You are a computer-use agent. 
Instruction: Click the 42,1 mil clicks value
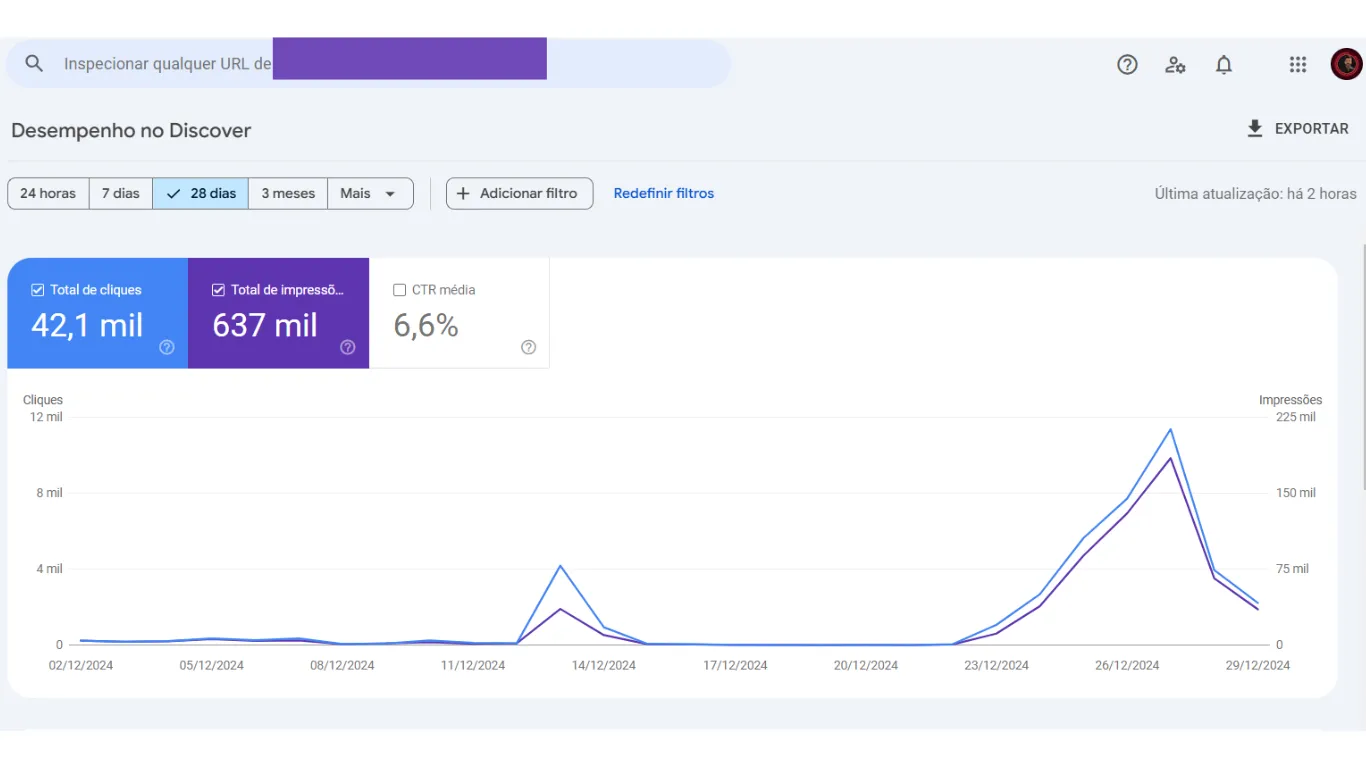[x=87, y=326]
